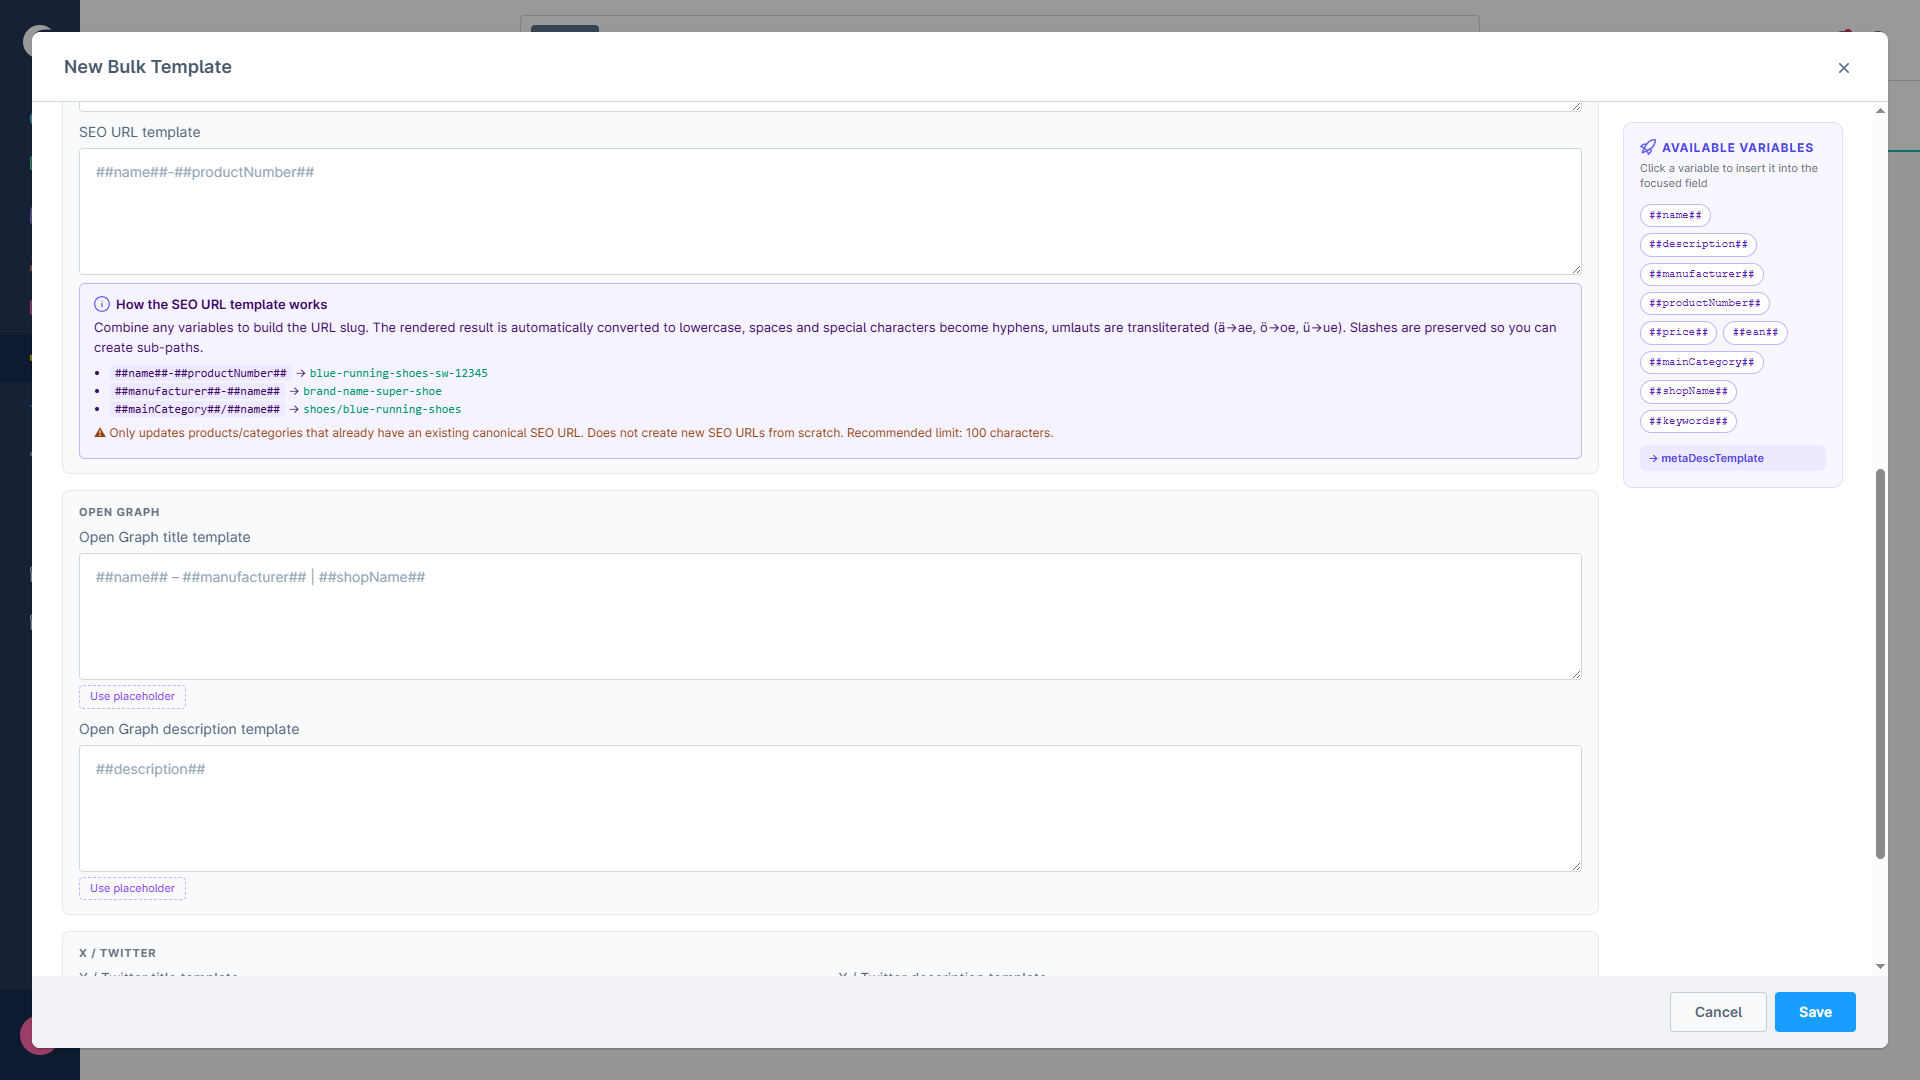Screen dimensions: 1920x1080
Task: Insert the ##price## variable
Action: click(1678, 332)
